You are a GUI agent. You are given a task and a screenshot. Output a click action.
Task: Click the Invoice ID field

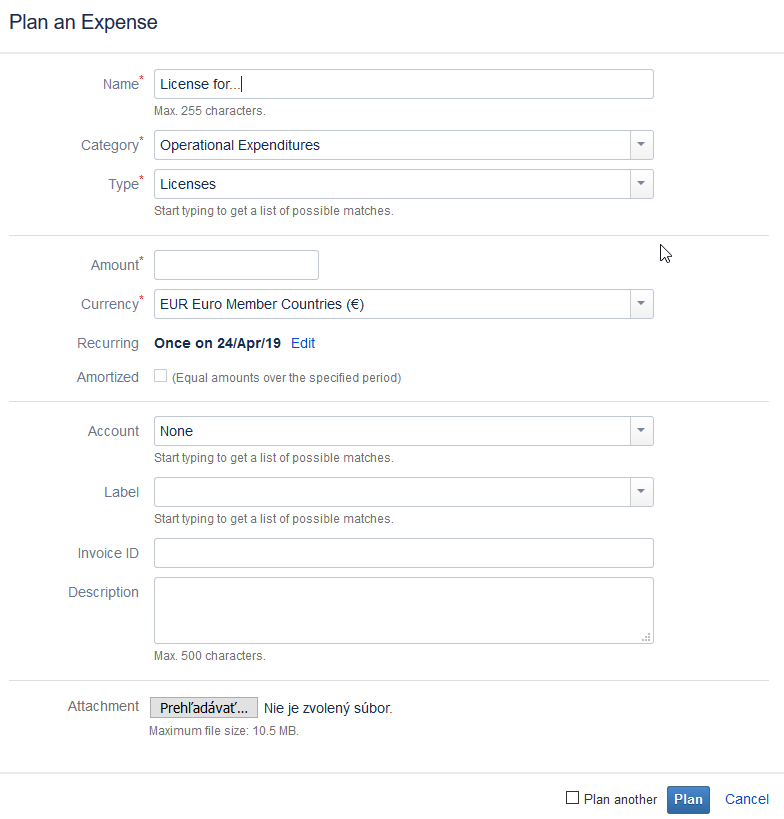click(x=403, y=553)
